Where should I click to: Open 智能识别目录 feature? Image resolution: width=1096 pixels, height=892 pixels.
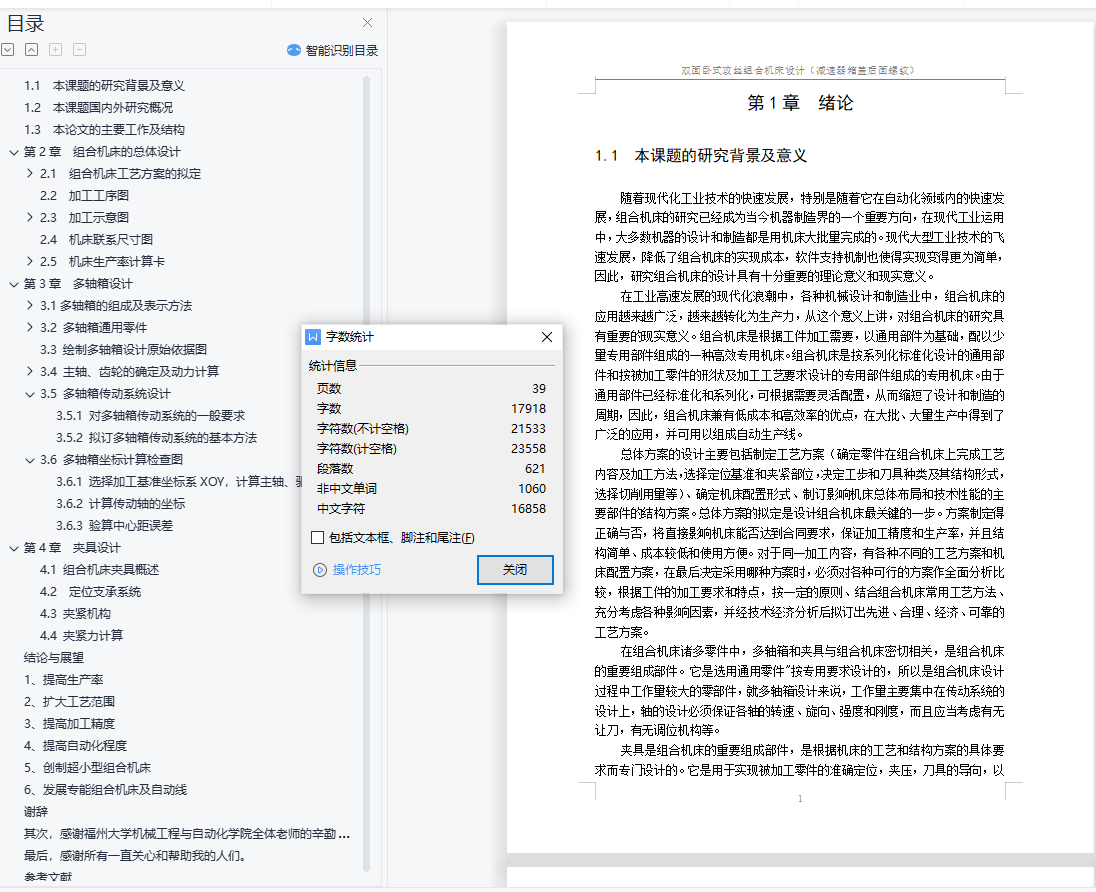pyautogui.click(x=333, y=50)
